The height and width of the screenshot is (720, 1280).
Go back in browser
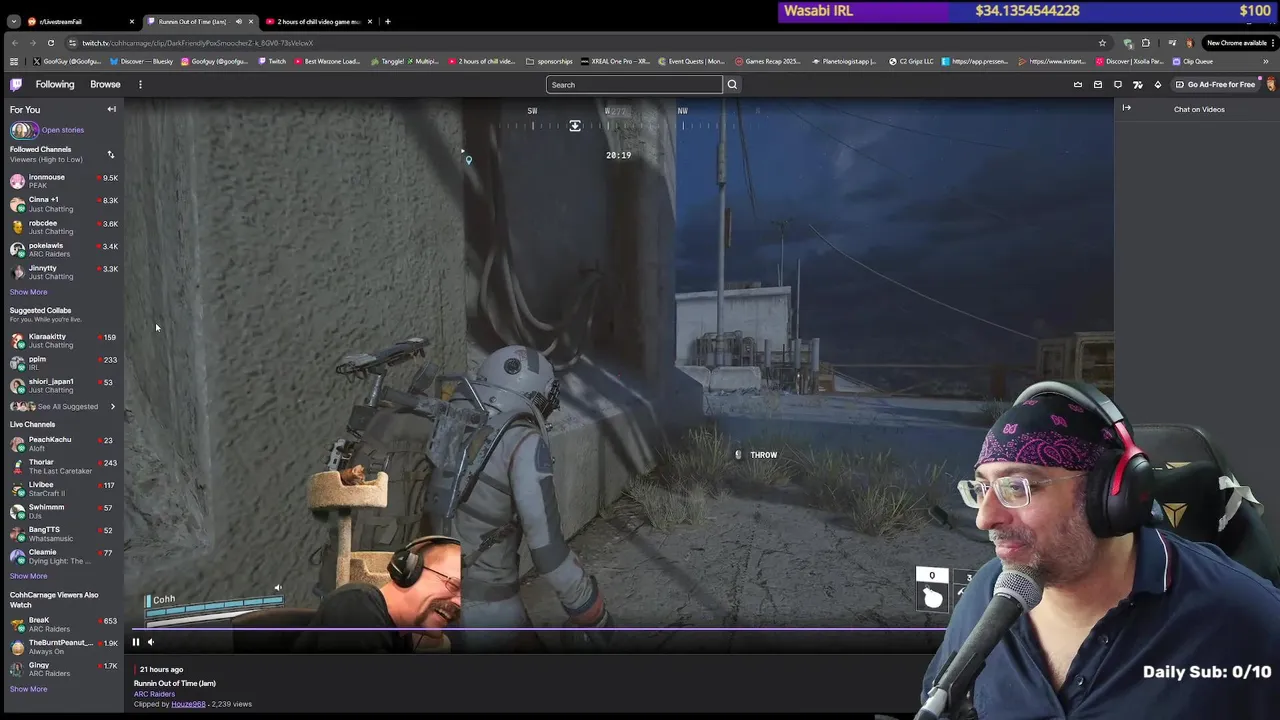coord(15,43)
